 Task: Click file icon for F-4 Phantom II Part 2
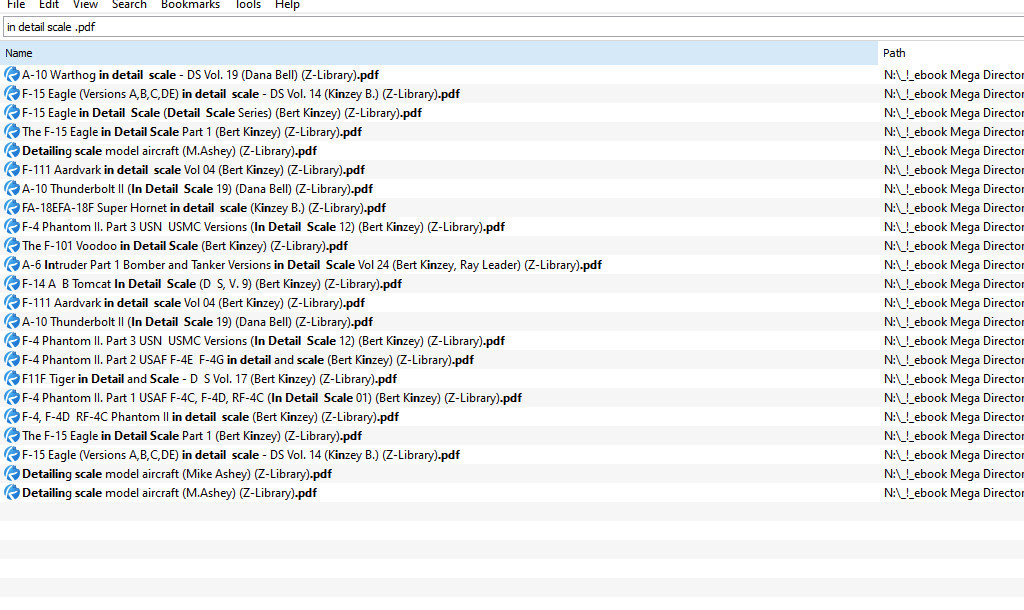click(12, 359)
